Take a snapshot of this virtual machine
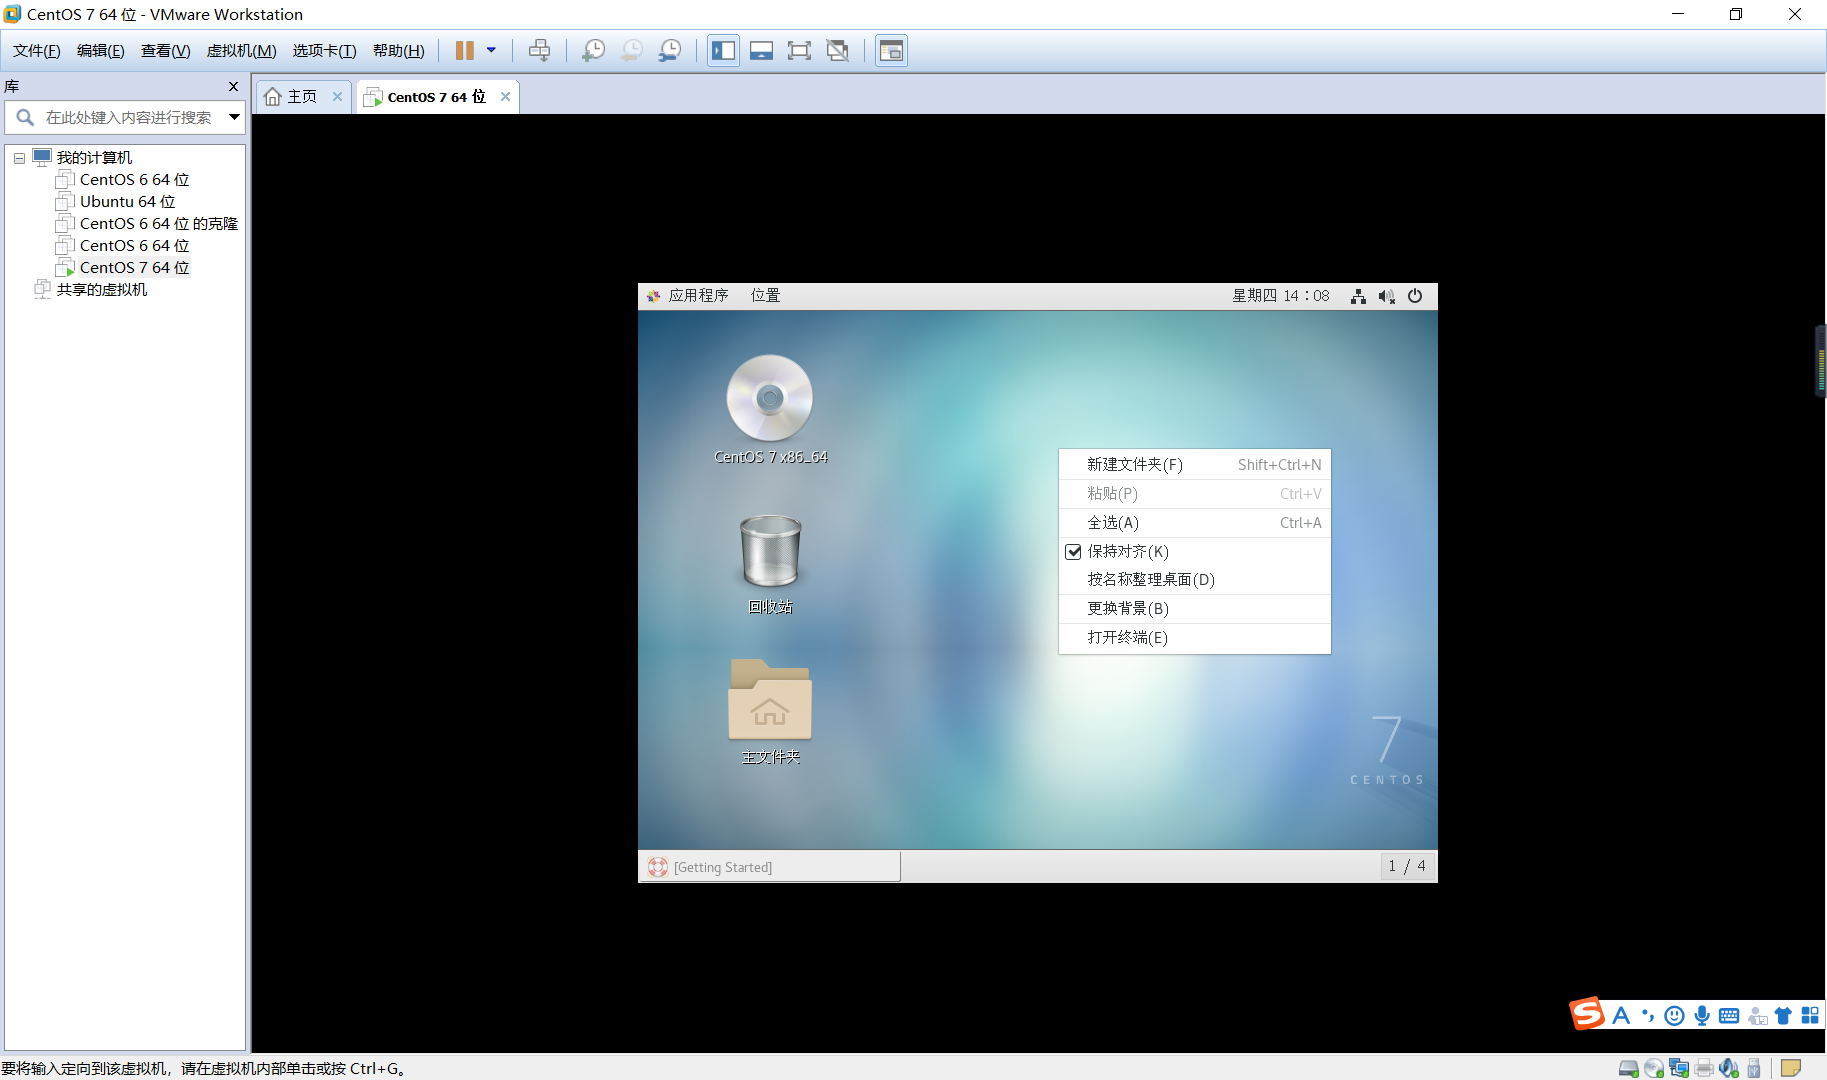Screen dimensions: 1827x1080 click(x=593, y=50)
